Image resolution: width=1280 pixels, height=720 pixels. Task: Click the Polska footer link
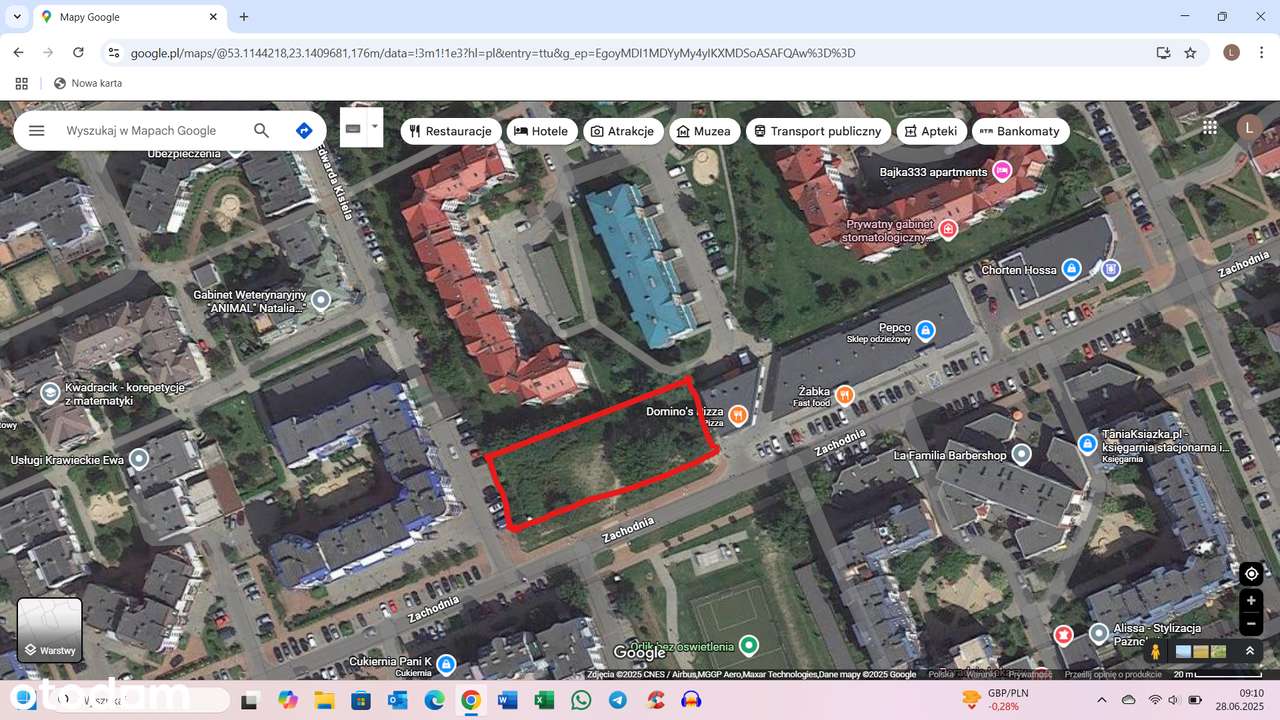941,675
